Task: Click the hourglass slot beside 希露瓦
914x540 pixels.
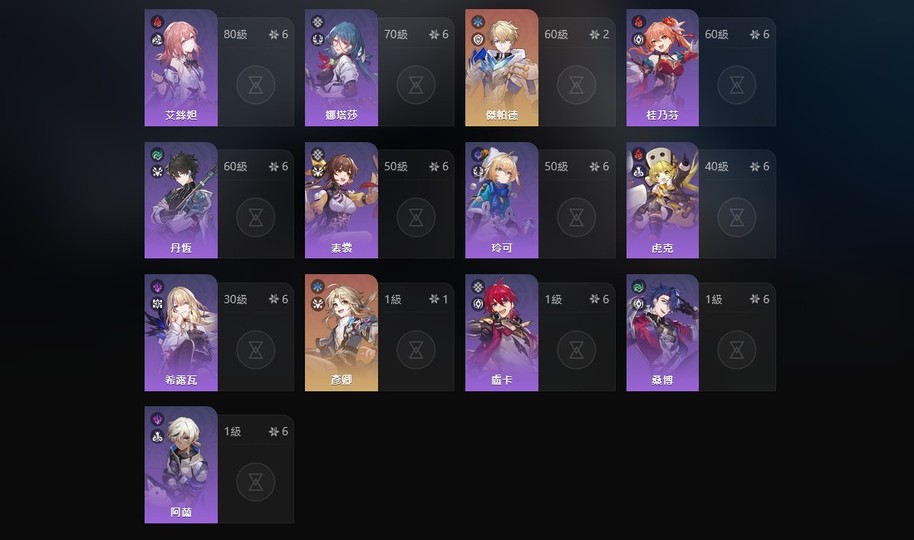Action: 255,350
